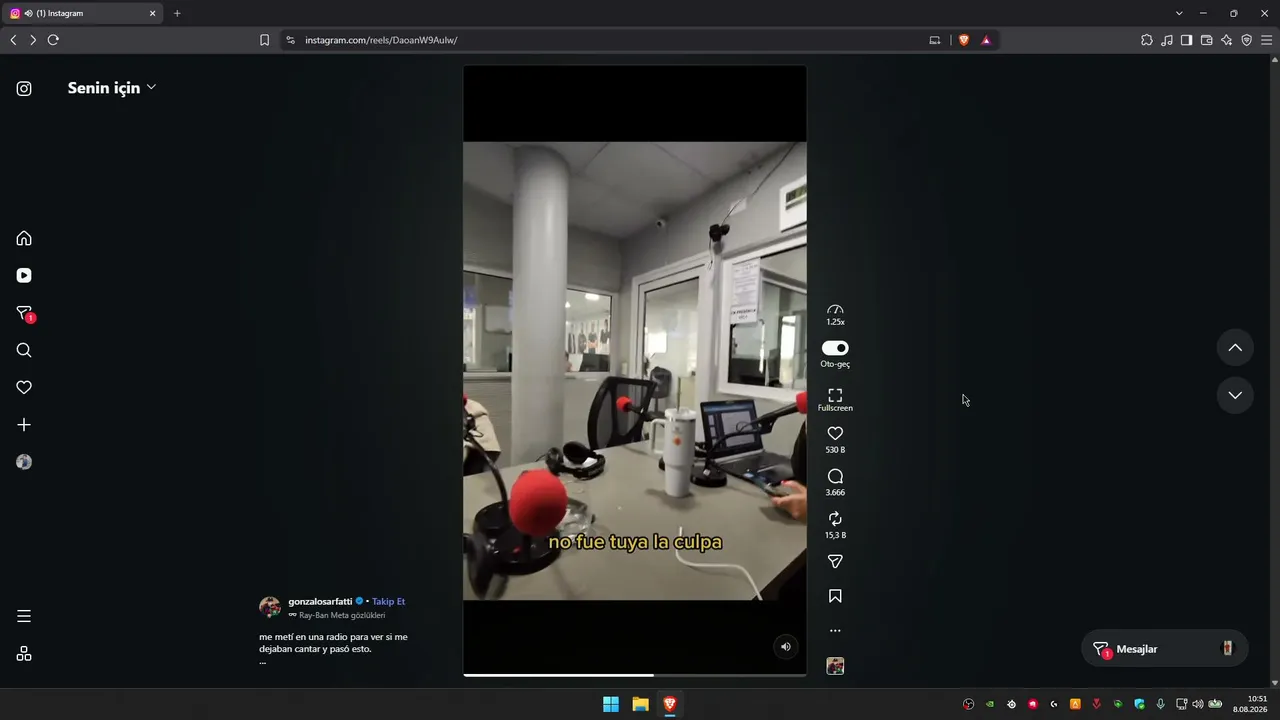Close the Instagram browser tab
This screenshot has width=1280, height=720.
153,13
